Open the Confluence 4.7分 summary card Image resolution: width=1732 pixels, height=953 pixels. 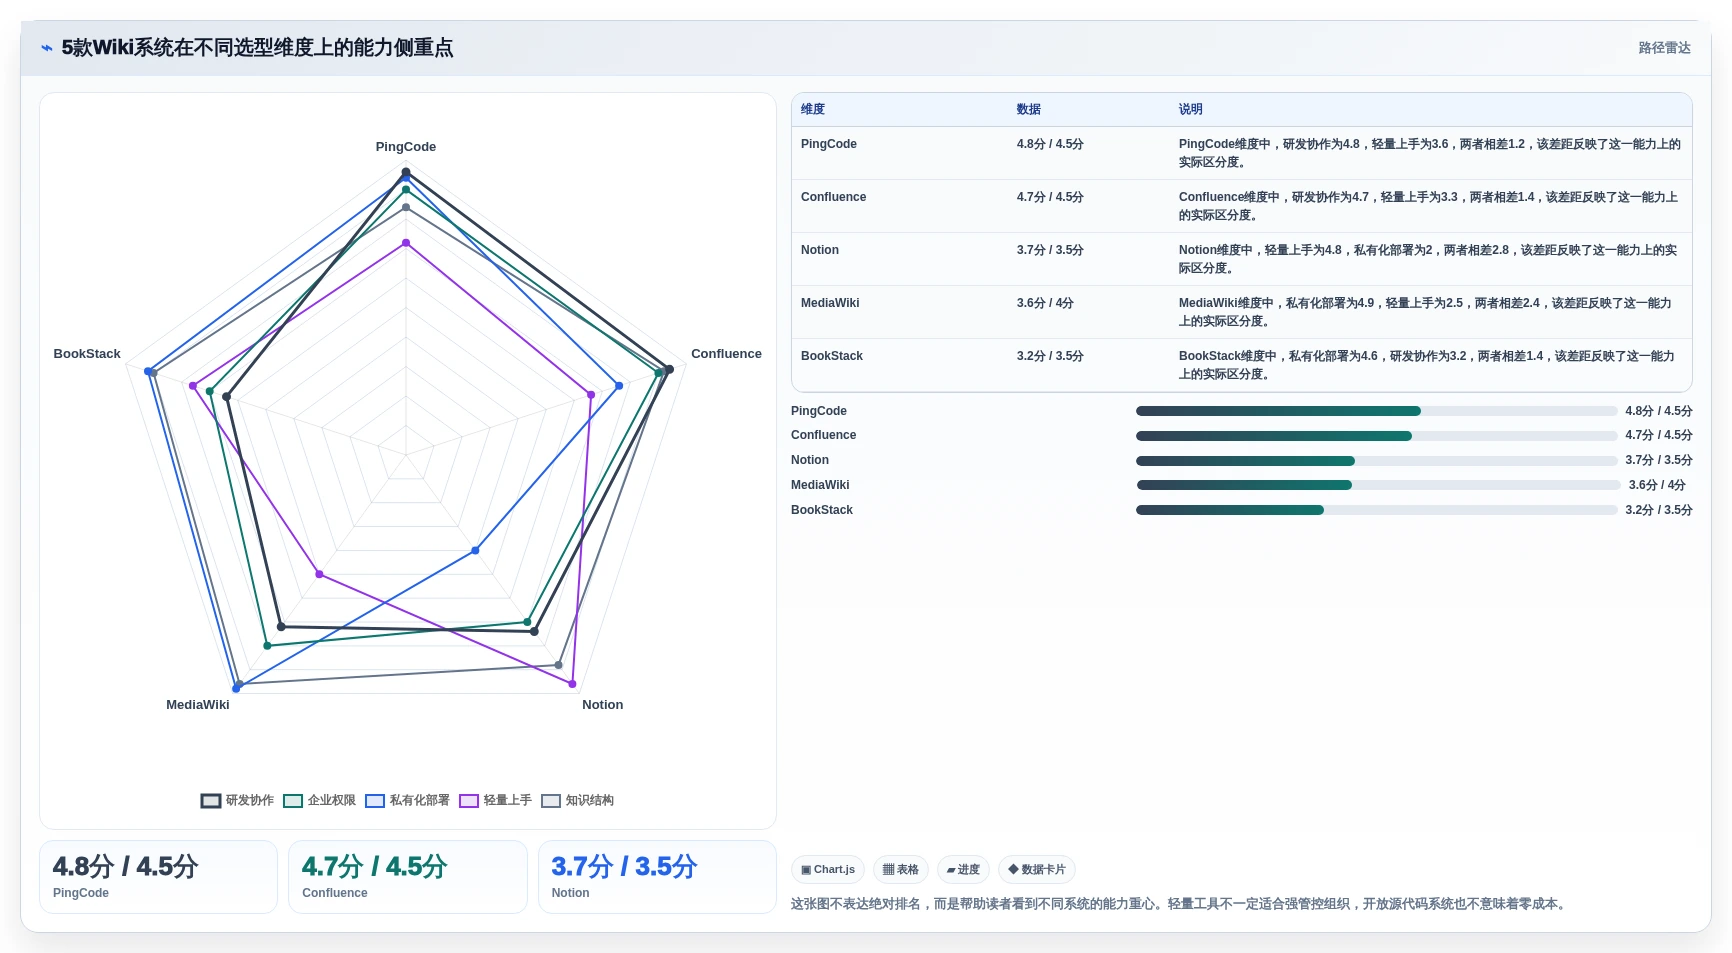[x=408, y=877]
